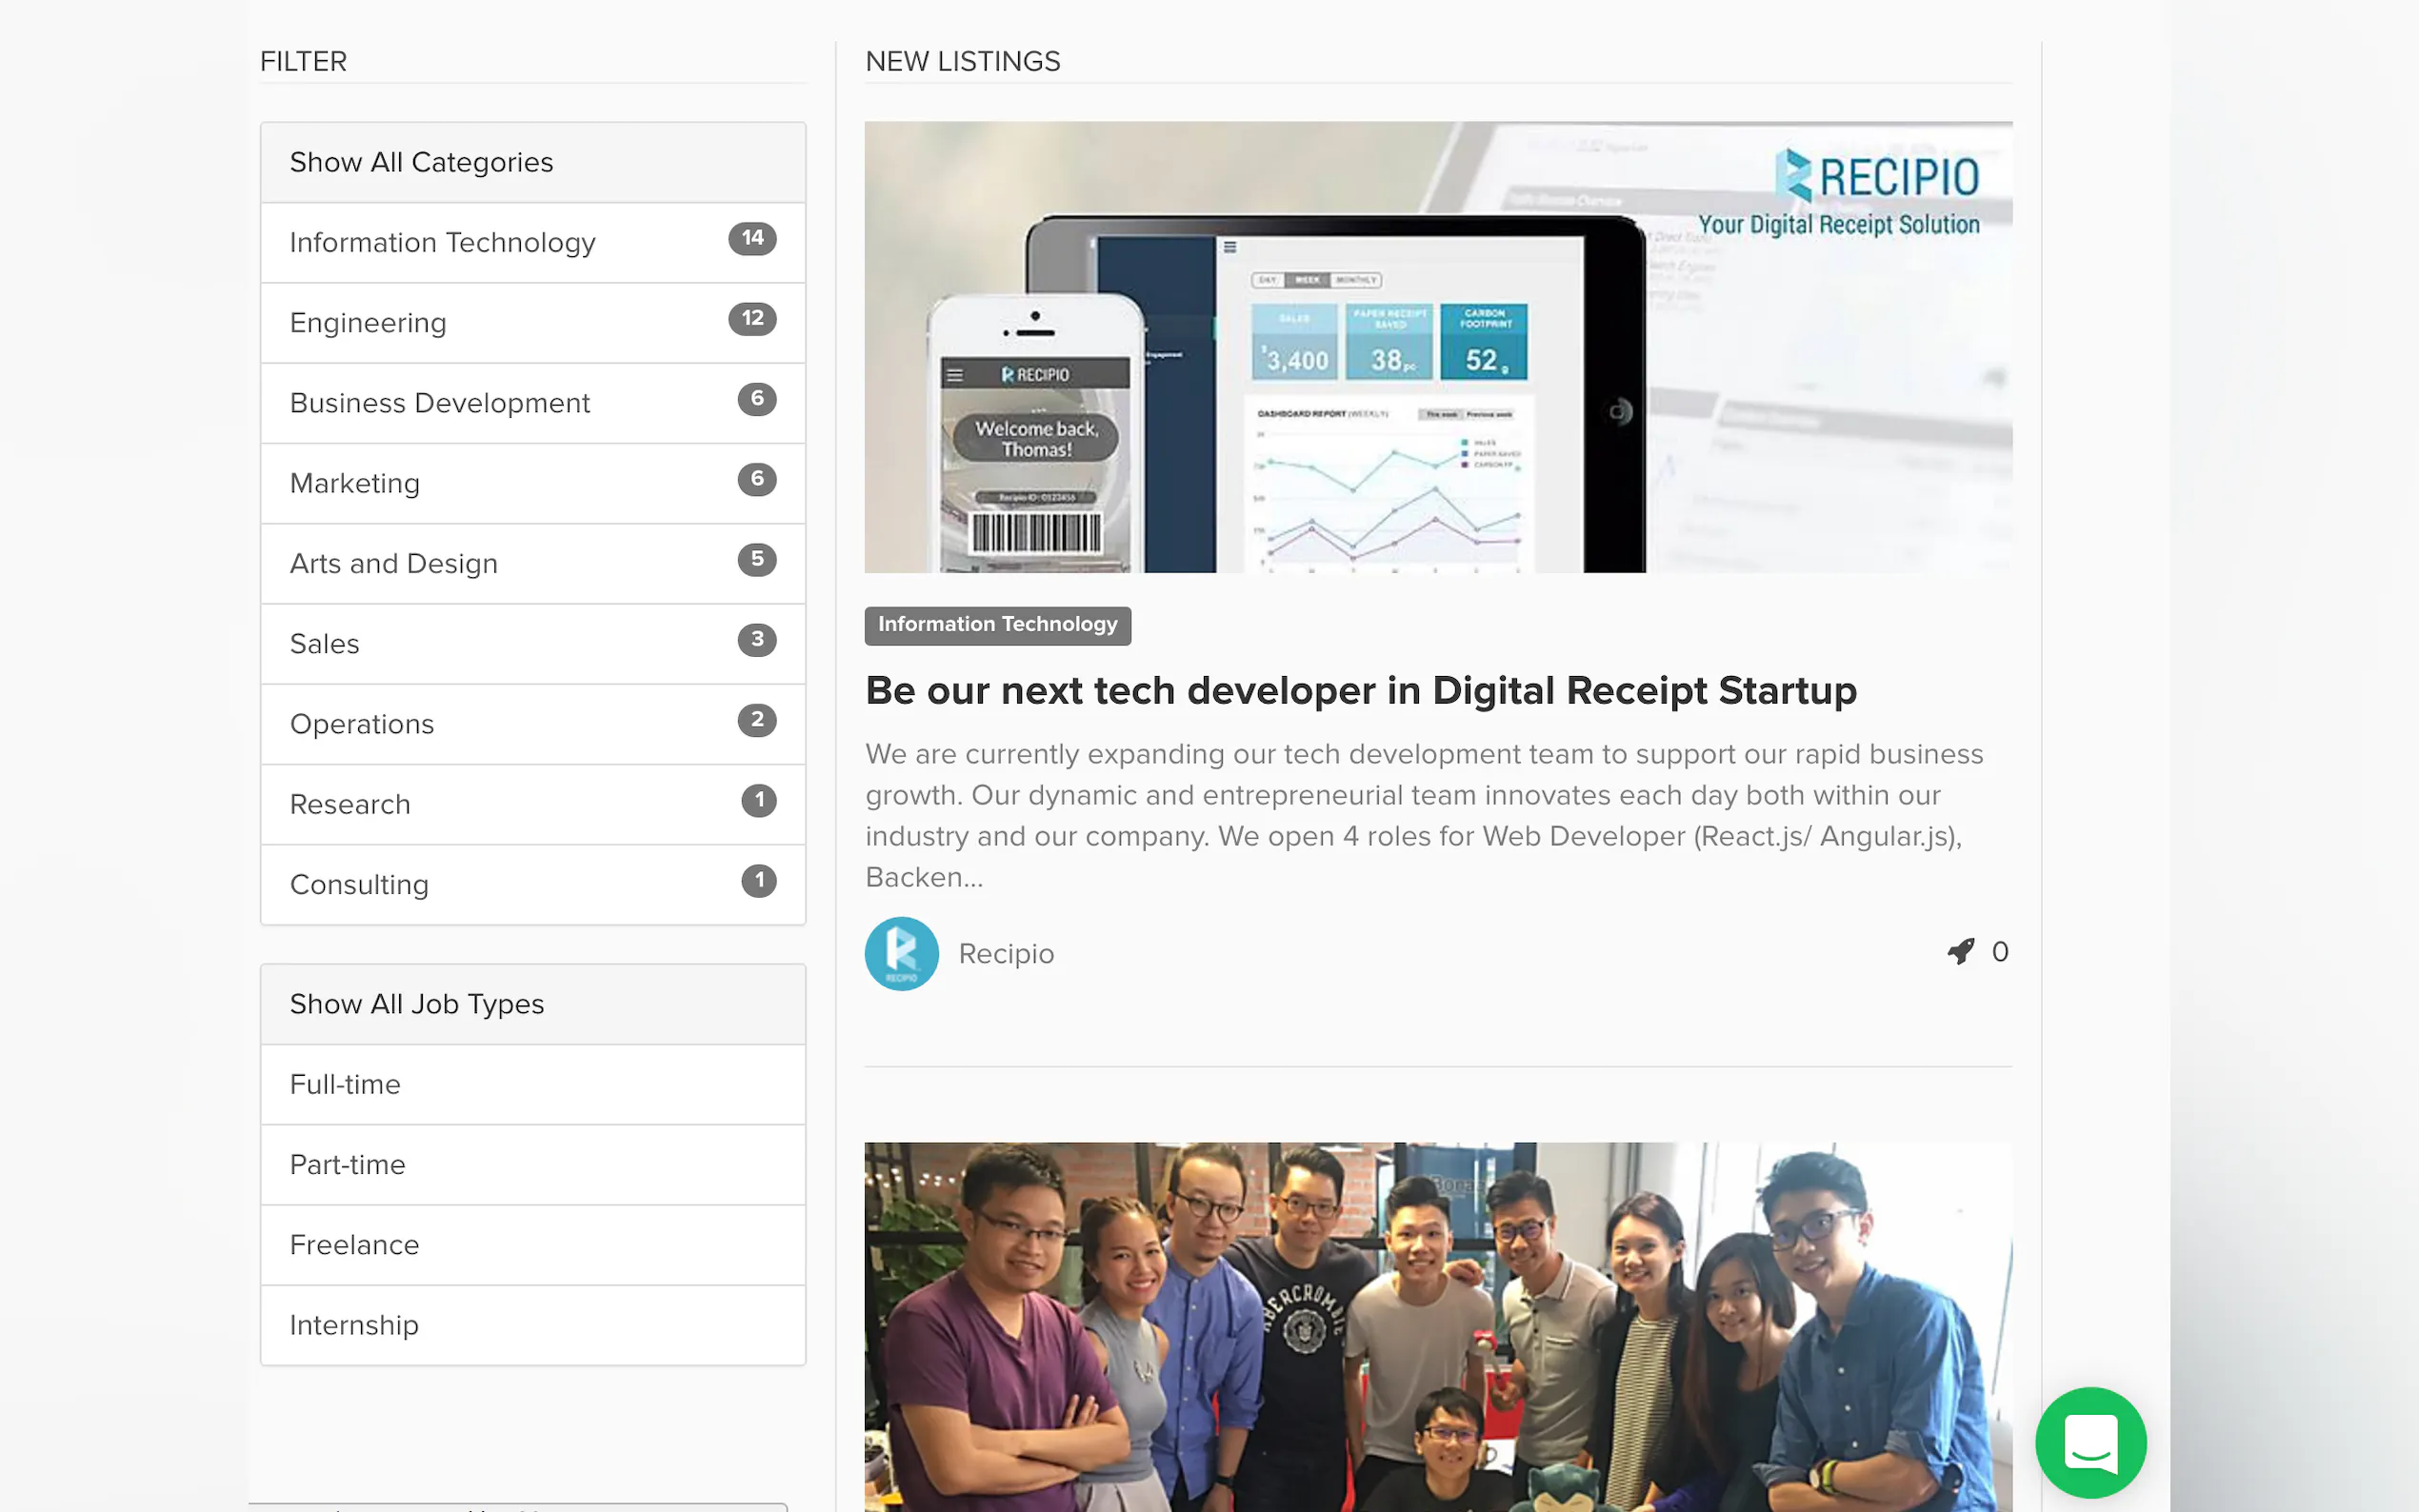
Task: Select the Information Technology category filter
Action: 442,243
